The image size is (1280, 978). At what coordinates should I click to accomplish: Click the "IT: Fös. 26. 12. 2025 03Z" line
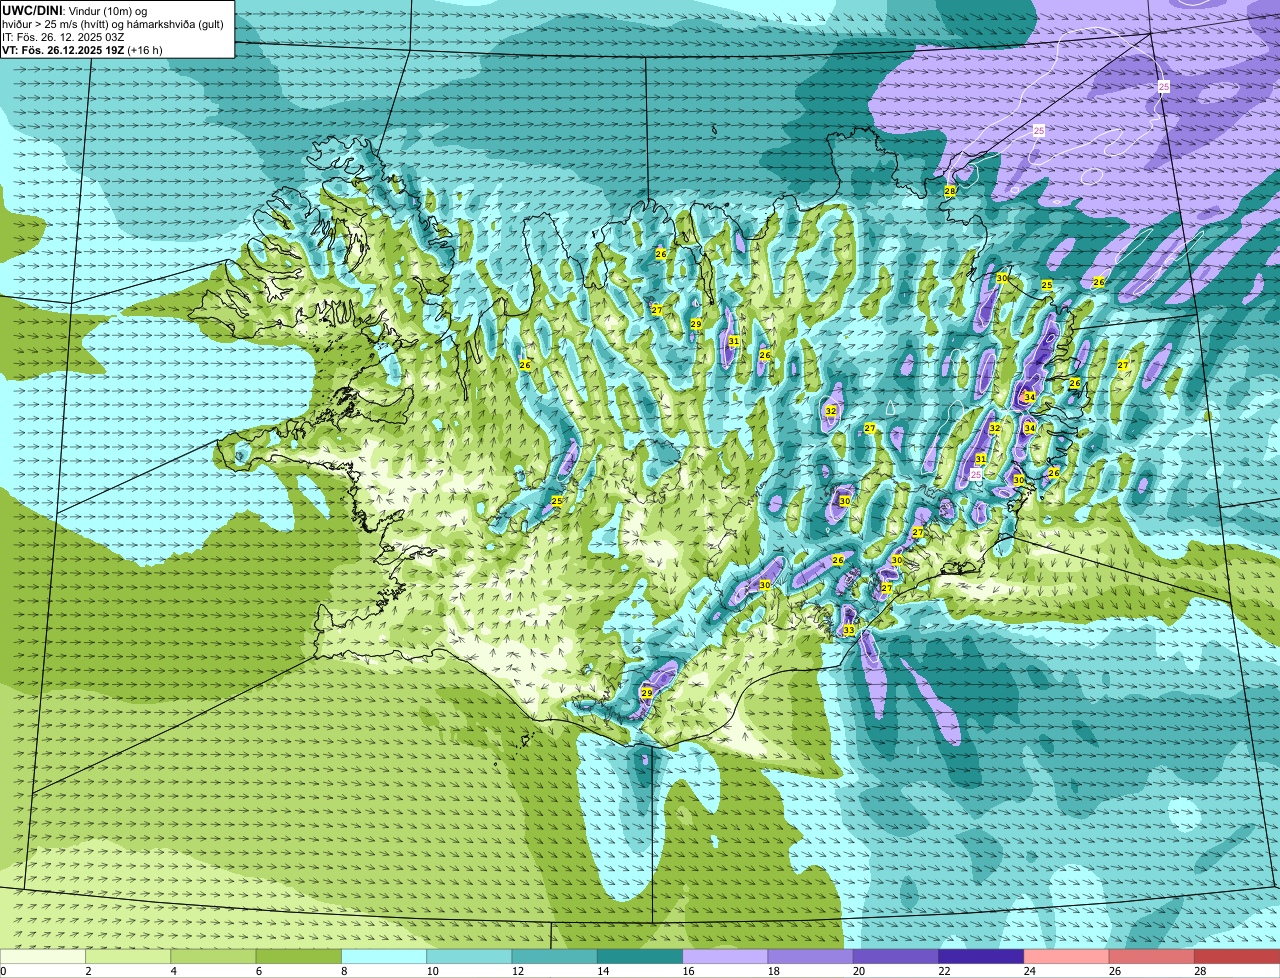(x=61, y=36)
